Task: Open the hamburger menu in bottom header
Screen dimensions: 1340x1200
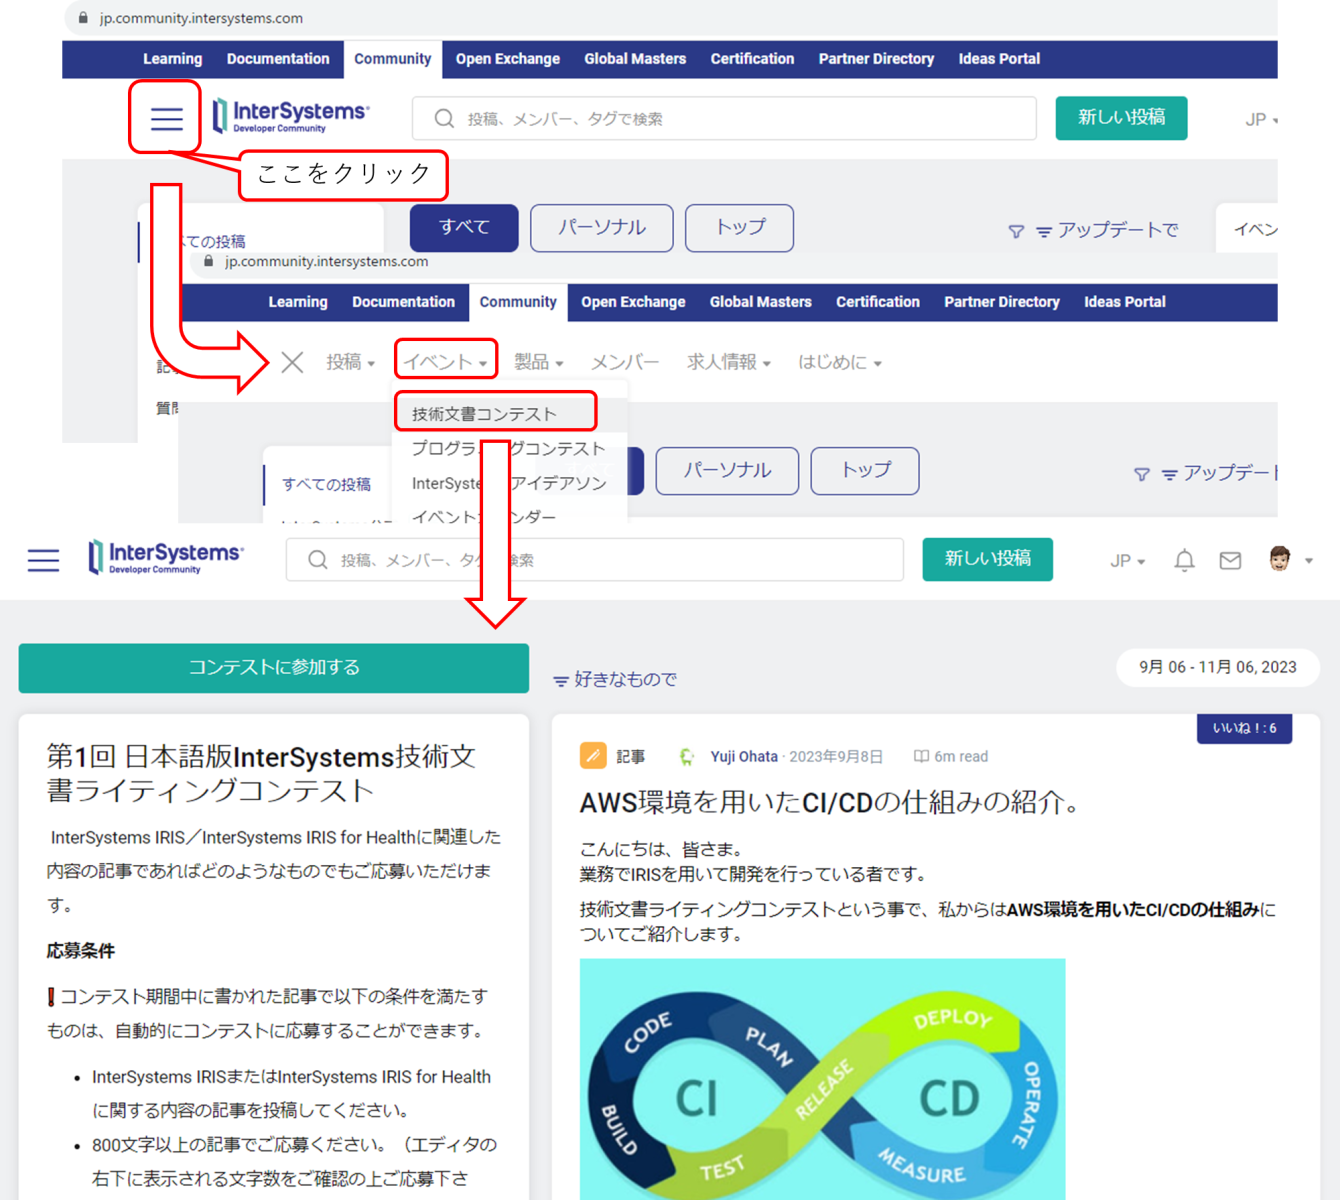Action: (x=43, y=560)
